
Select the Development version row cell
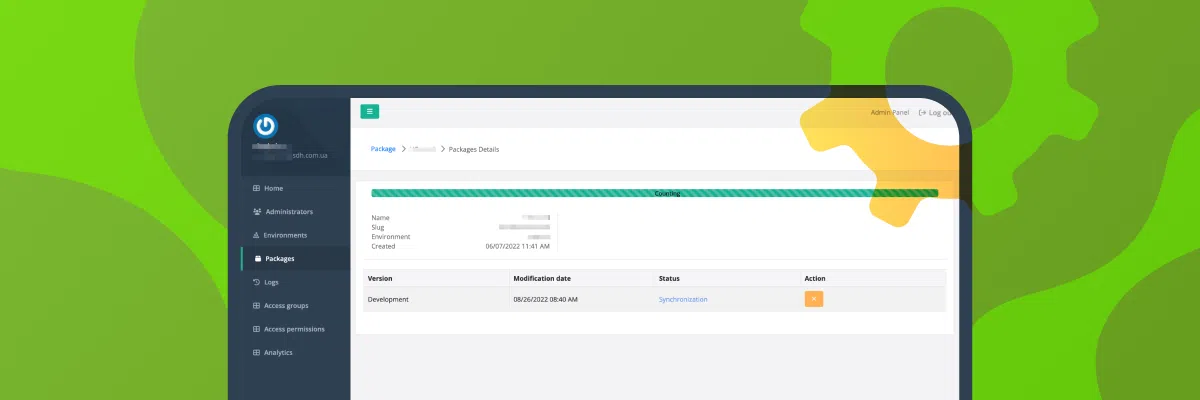coord(388,299)
